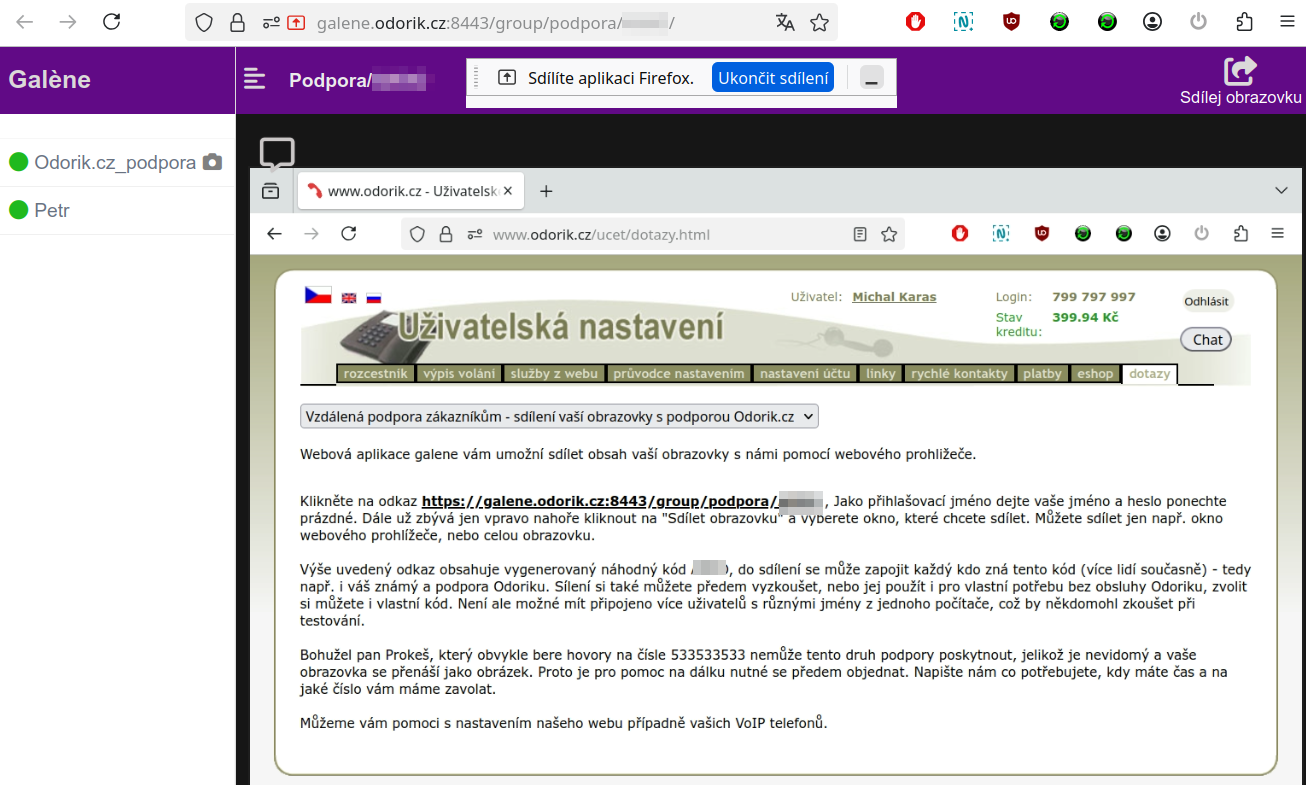Image resolution: width=1306 pixels, height=785 pixels.
Task: Open the rychlé kontakty tab
Action: pos(959,374)
